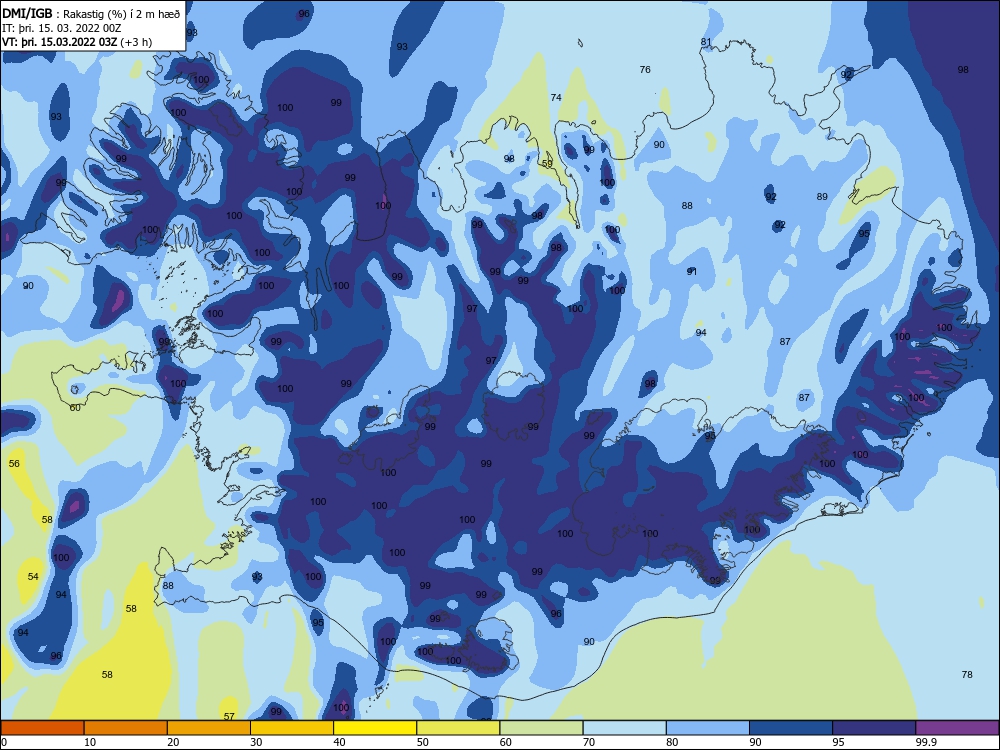Click the 0–10 dark orange legend swatch
Screen dimensions: 1000x750
[x=42, y=728]
